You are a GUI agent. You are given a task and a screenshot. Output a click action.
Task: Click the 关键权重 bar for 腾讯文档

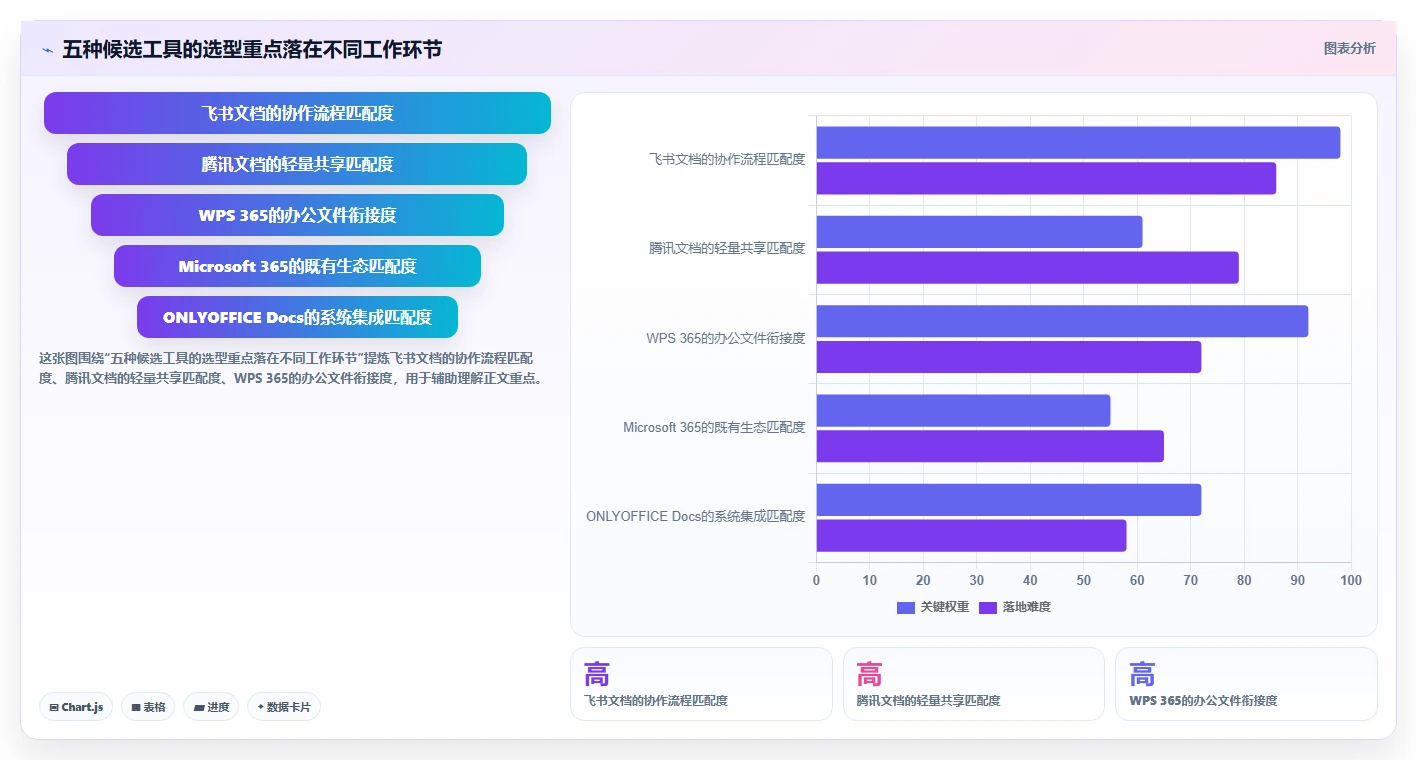coord(979,232)
